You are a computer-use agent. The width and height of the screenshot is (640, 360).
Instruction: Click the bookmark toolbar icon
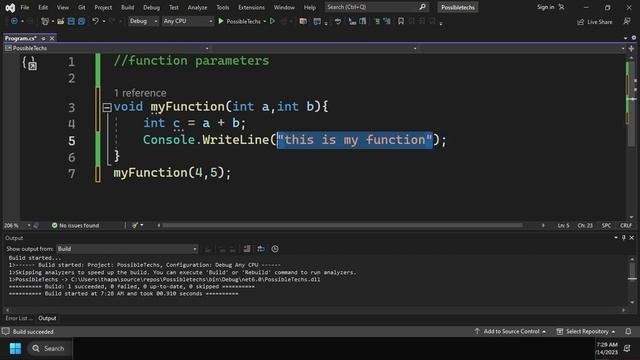tap(401, 21)
